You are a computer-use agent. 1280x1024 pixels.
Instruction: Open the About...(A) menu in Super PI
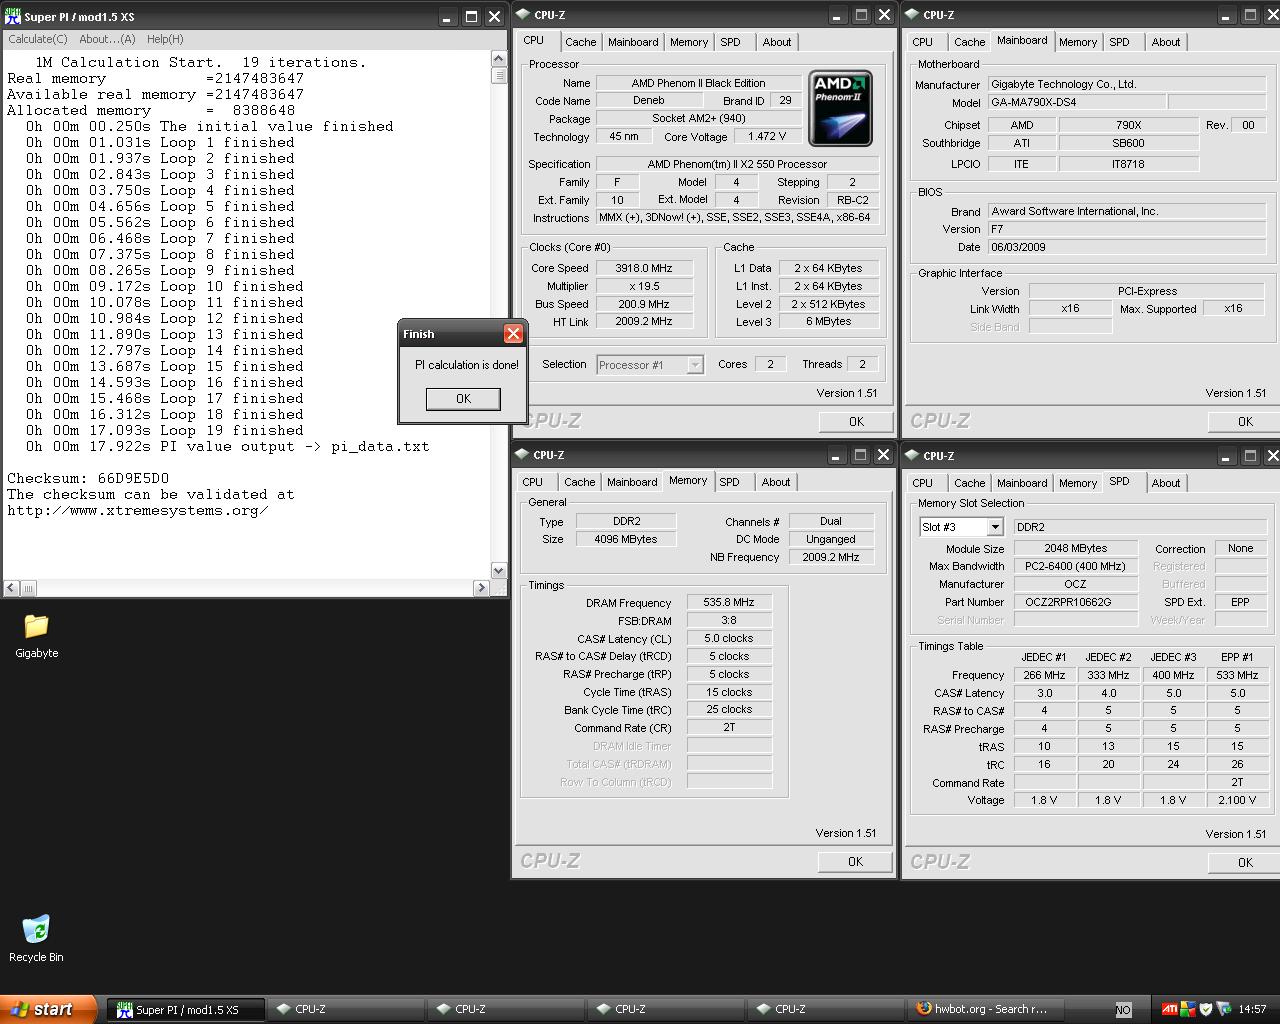click(107, 39)
